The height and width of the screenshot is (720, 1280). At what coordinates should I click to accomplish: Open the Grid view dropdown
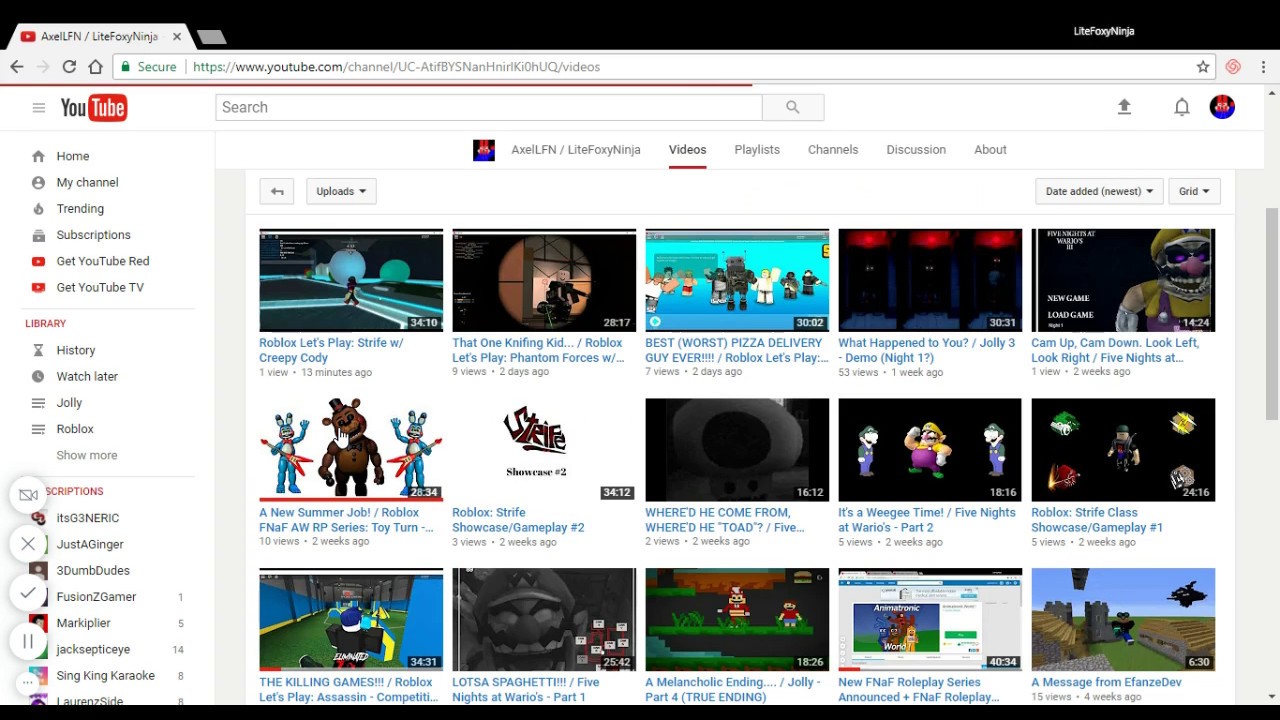1194,191
